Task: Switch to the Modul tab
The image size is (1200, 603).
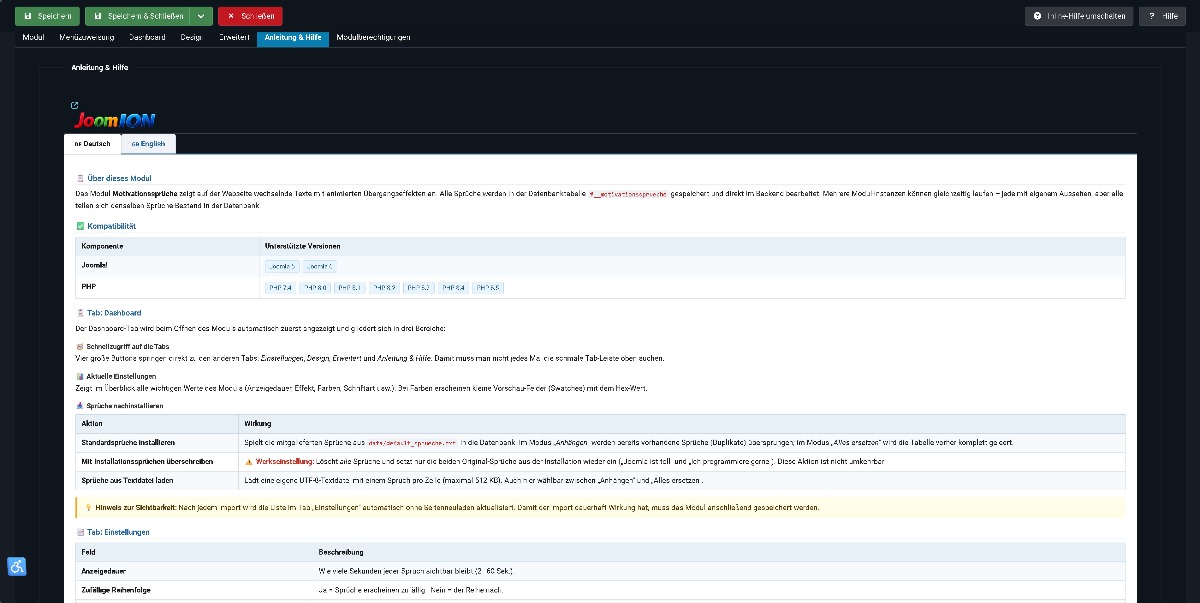Action: (33, 37)
